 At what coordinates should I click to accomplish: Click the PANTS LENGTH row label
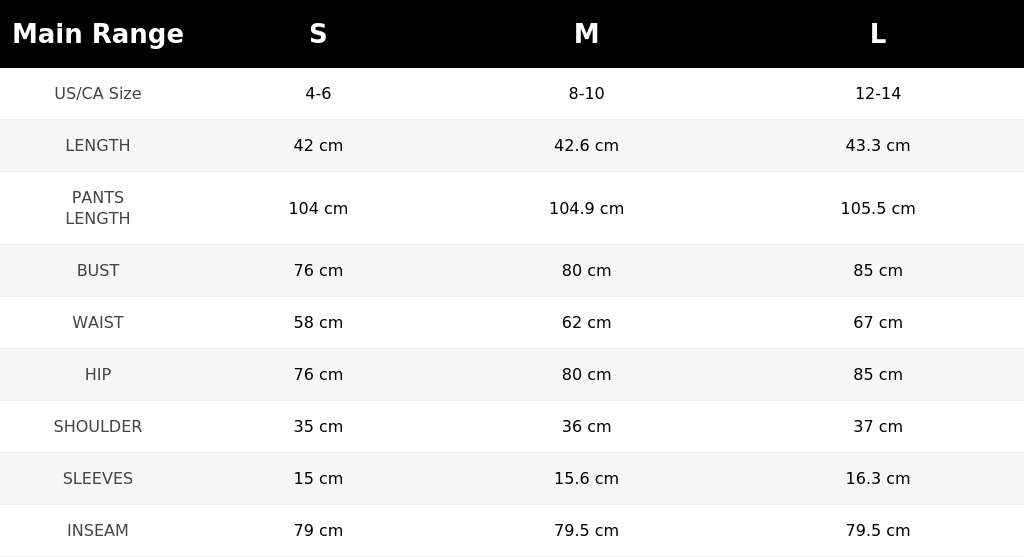[98, 208]
